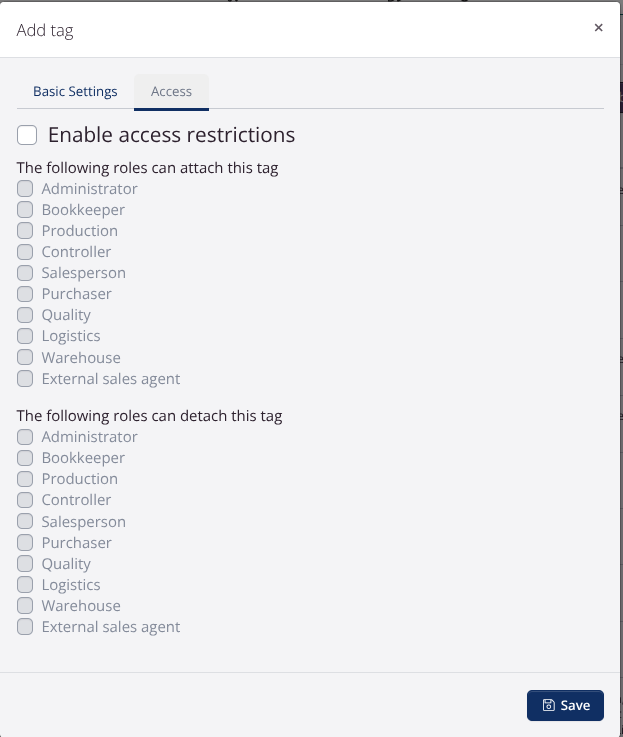Check Logistics under detach roles

pos(25,585)
